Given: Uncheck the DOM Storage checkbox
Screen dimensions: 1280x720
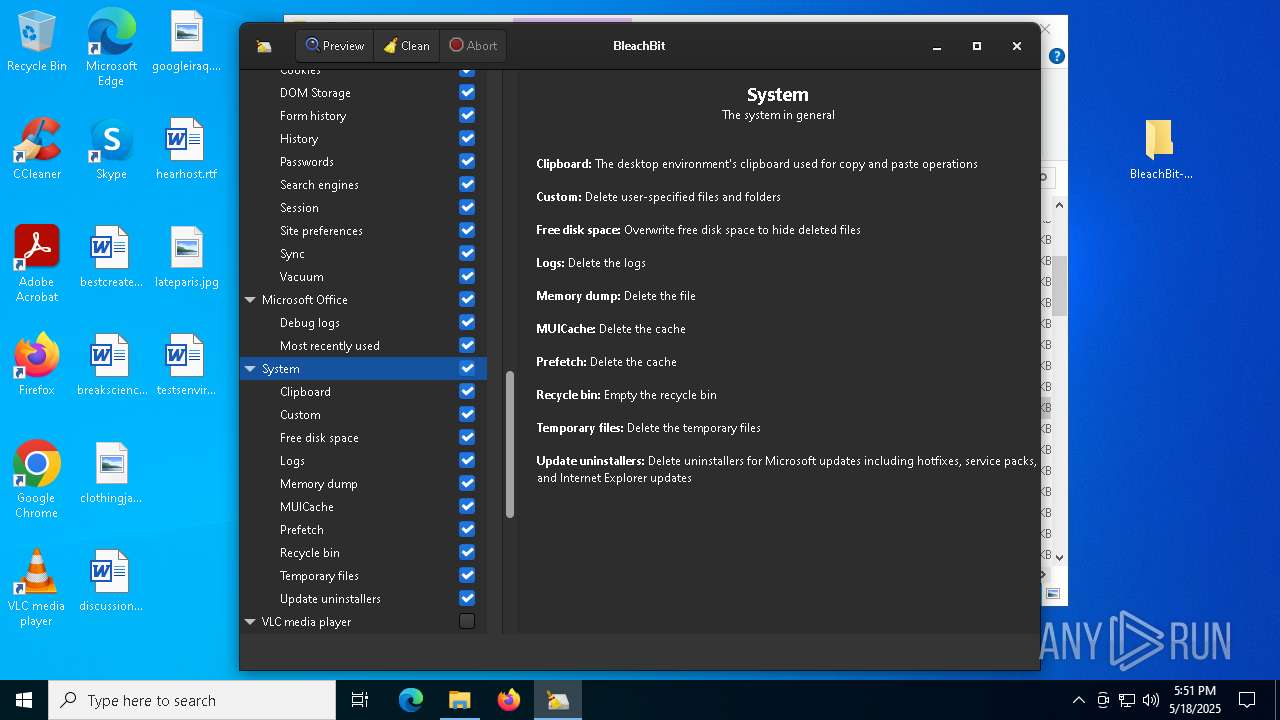Looking at the screenshot, I should click(x=467, y=92).
